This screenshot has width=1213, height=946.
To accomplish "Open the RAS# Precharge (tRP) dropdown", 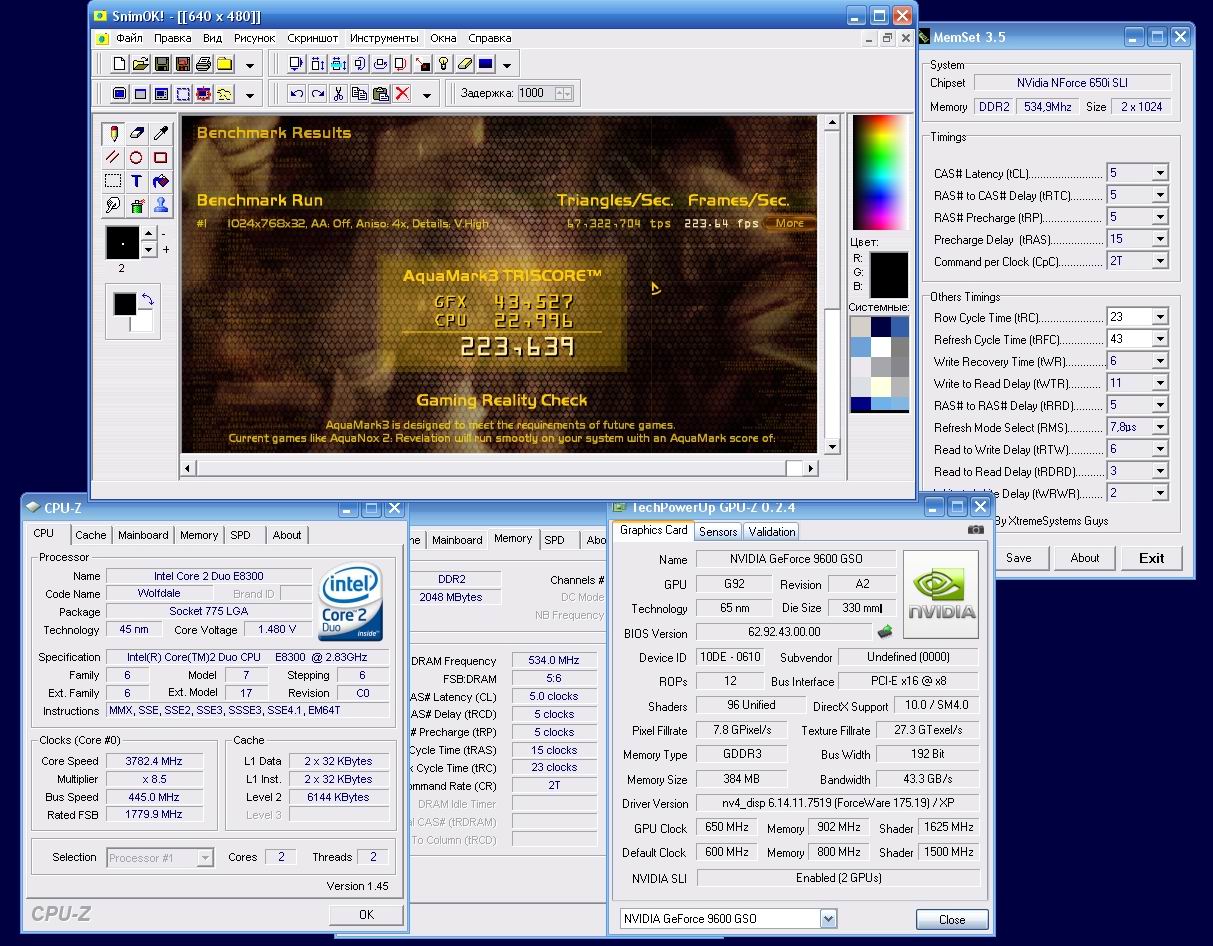I will (1160, 217).
